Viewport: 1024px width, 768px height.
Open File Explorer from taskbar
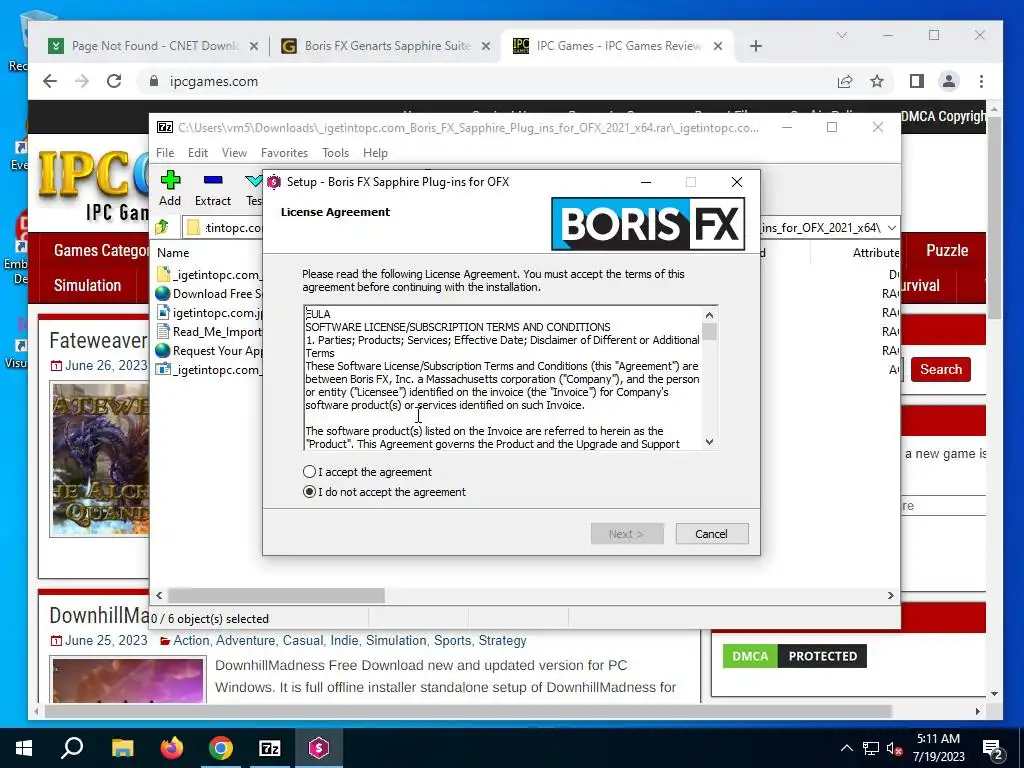tap(122, 748)
